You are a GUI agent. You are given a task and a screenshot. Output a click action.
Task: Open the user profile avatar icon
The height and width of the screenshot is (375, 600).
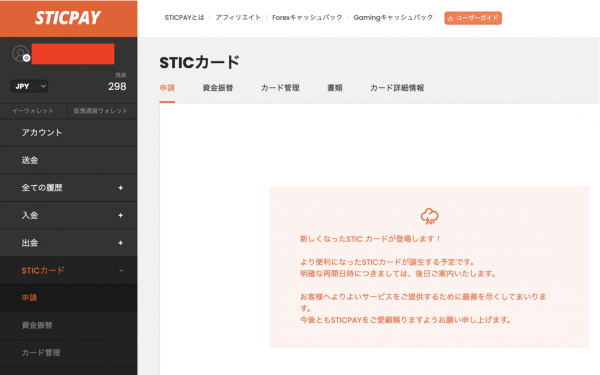tap(21, 54)
